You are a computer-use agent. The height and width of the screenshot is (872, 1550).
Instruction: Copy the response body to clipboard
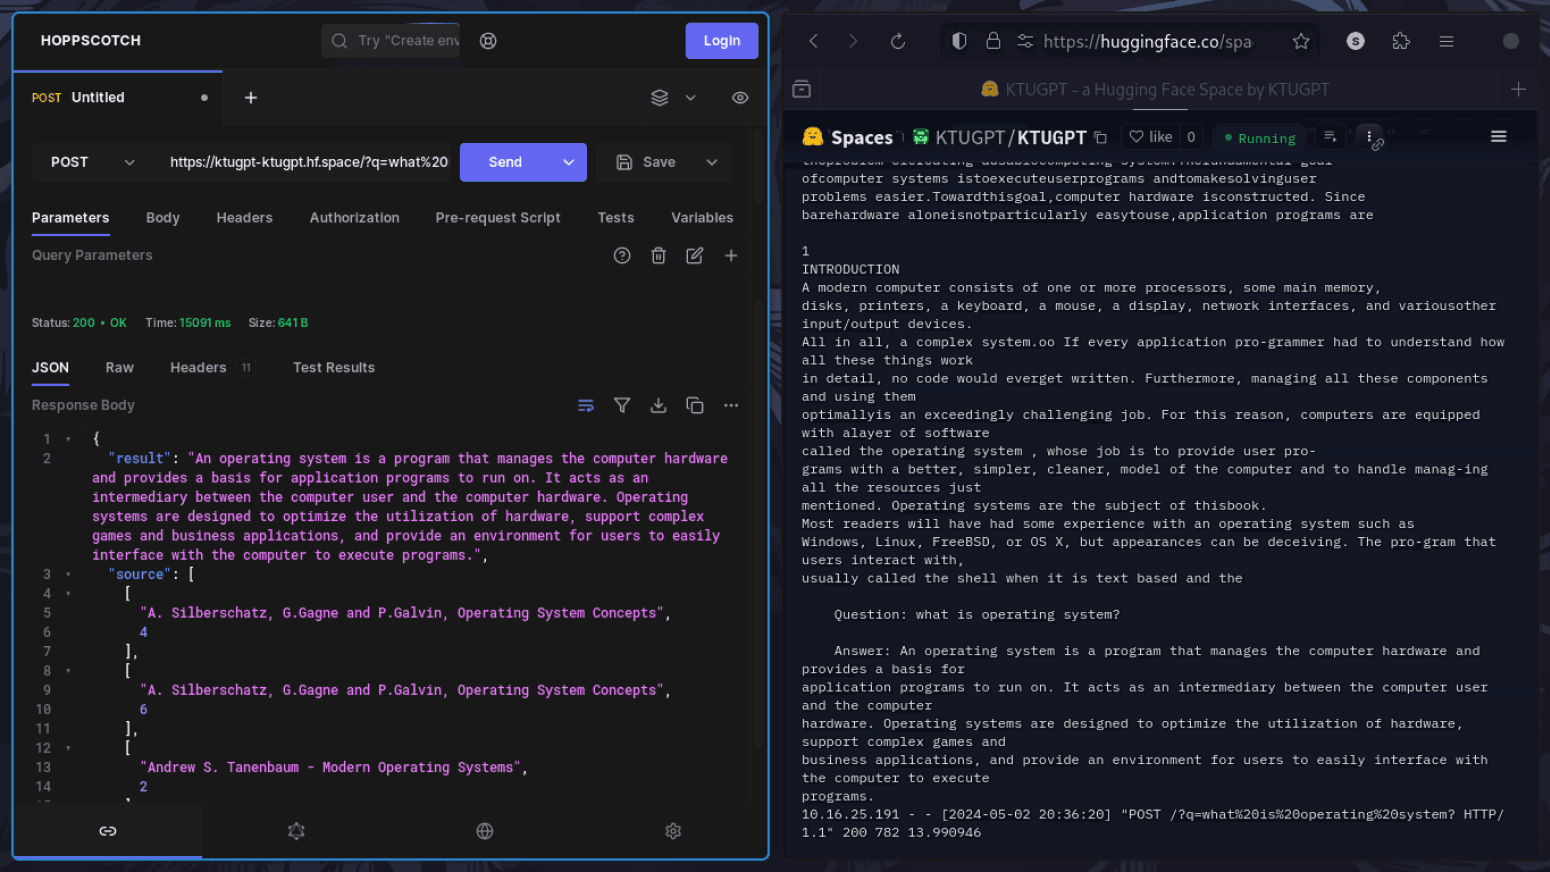695,405
